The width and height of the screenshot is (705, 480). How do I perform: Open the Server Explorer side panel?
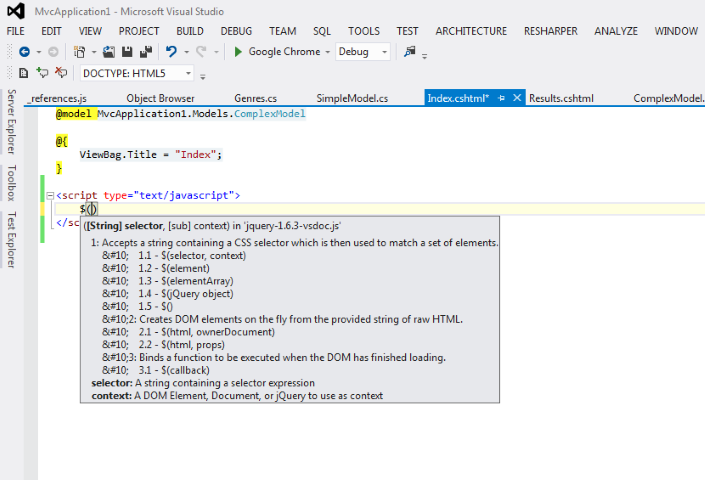(11, 121)
